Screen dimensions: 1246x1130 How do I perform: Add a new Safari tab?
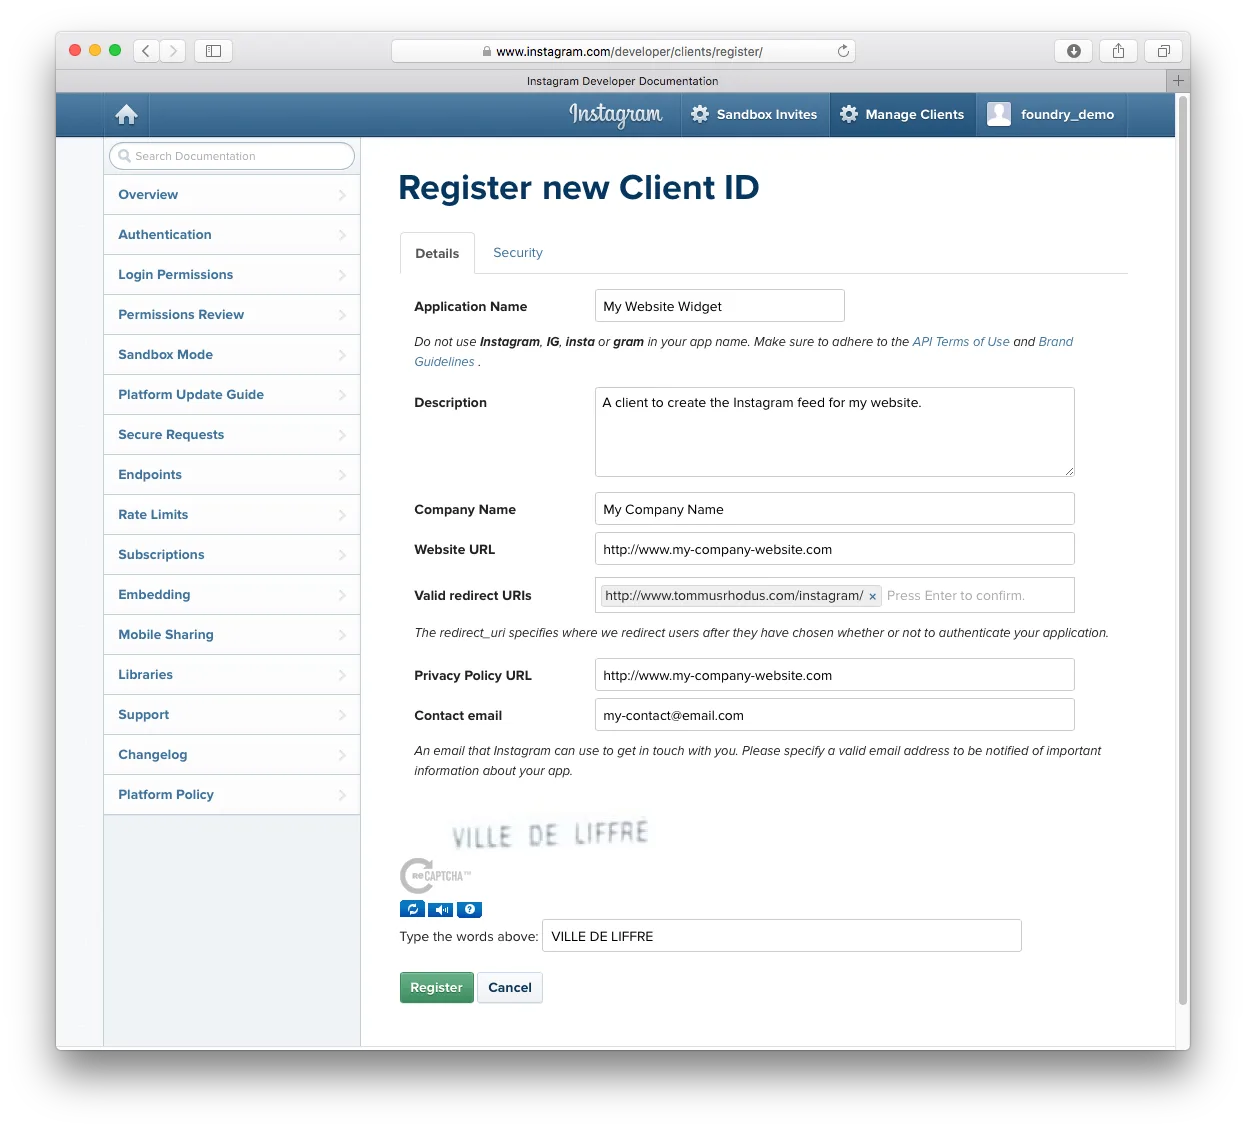pos(1178,81)
